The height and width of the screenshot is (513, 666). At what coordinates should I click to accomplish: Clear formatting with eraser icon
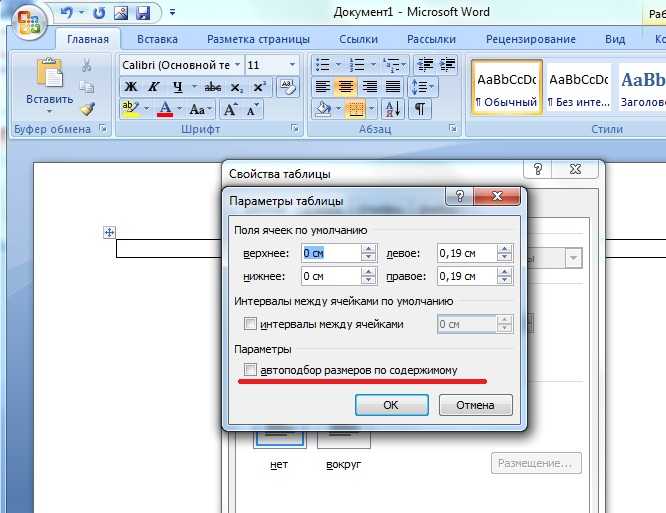[288, 87]
